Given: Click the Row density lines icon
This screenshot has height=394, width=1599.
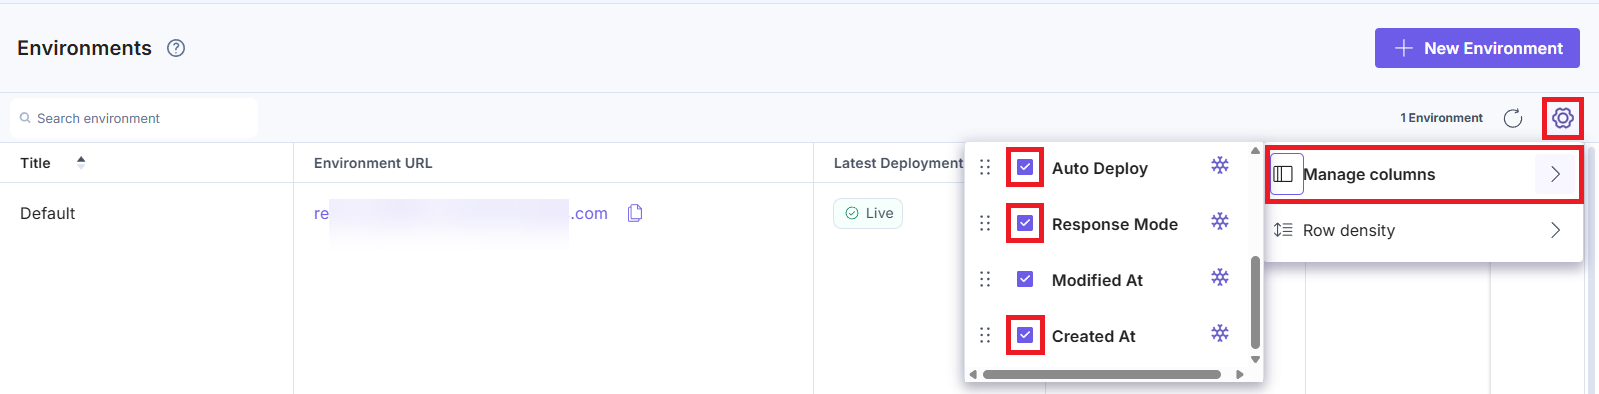Looking at the screenshot, I should (1283, 230).
